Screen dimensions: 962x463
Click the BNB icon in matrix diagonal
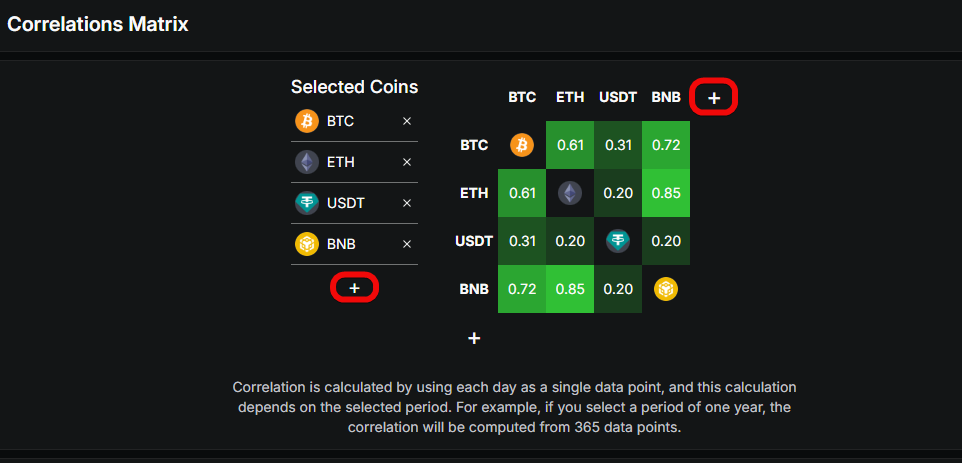click(x=666, y=289)
